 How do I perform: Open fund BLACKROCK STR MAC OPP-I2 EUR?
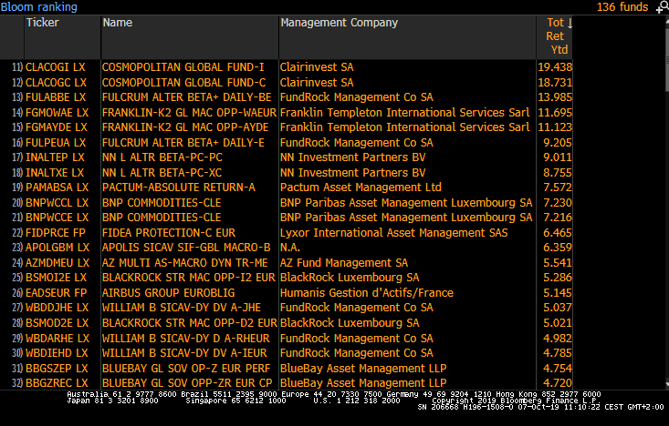point(189,277)
